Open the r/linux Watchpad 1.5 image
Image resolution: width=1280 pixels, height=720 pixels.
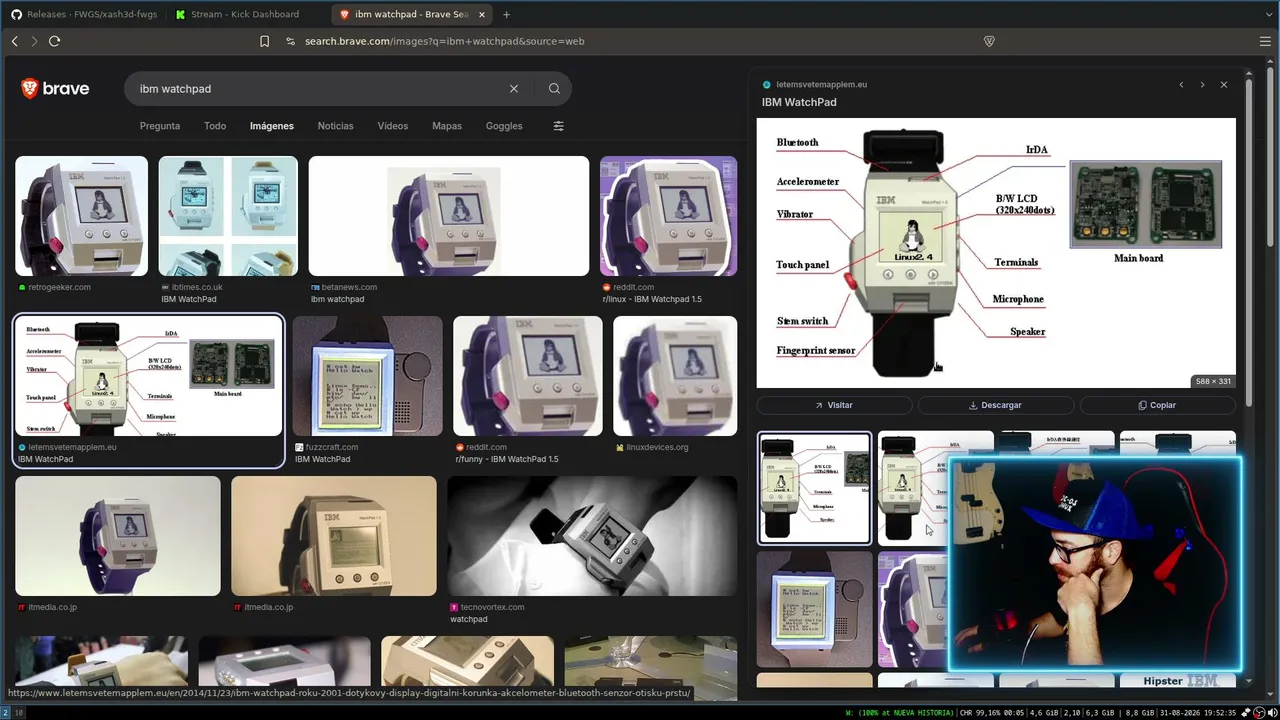coord(669,216)
